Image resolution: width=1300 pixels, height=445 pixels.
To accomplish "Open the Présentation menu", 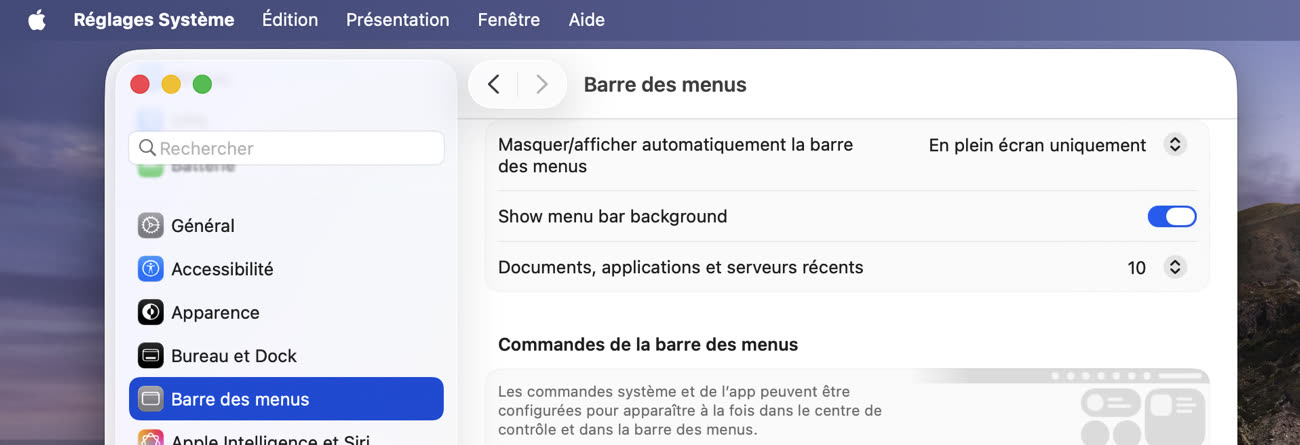I will (398, 20).
